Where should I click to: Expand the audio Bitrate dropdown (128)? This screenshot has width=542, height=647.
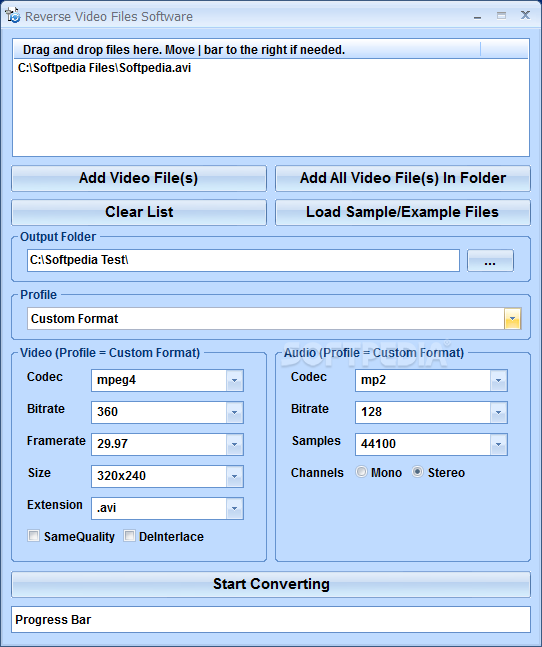tap(498, 412)
